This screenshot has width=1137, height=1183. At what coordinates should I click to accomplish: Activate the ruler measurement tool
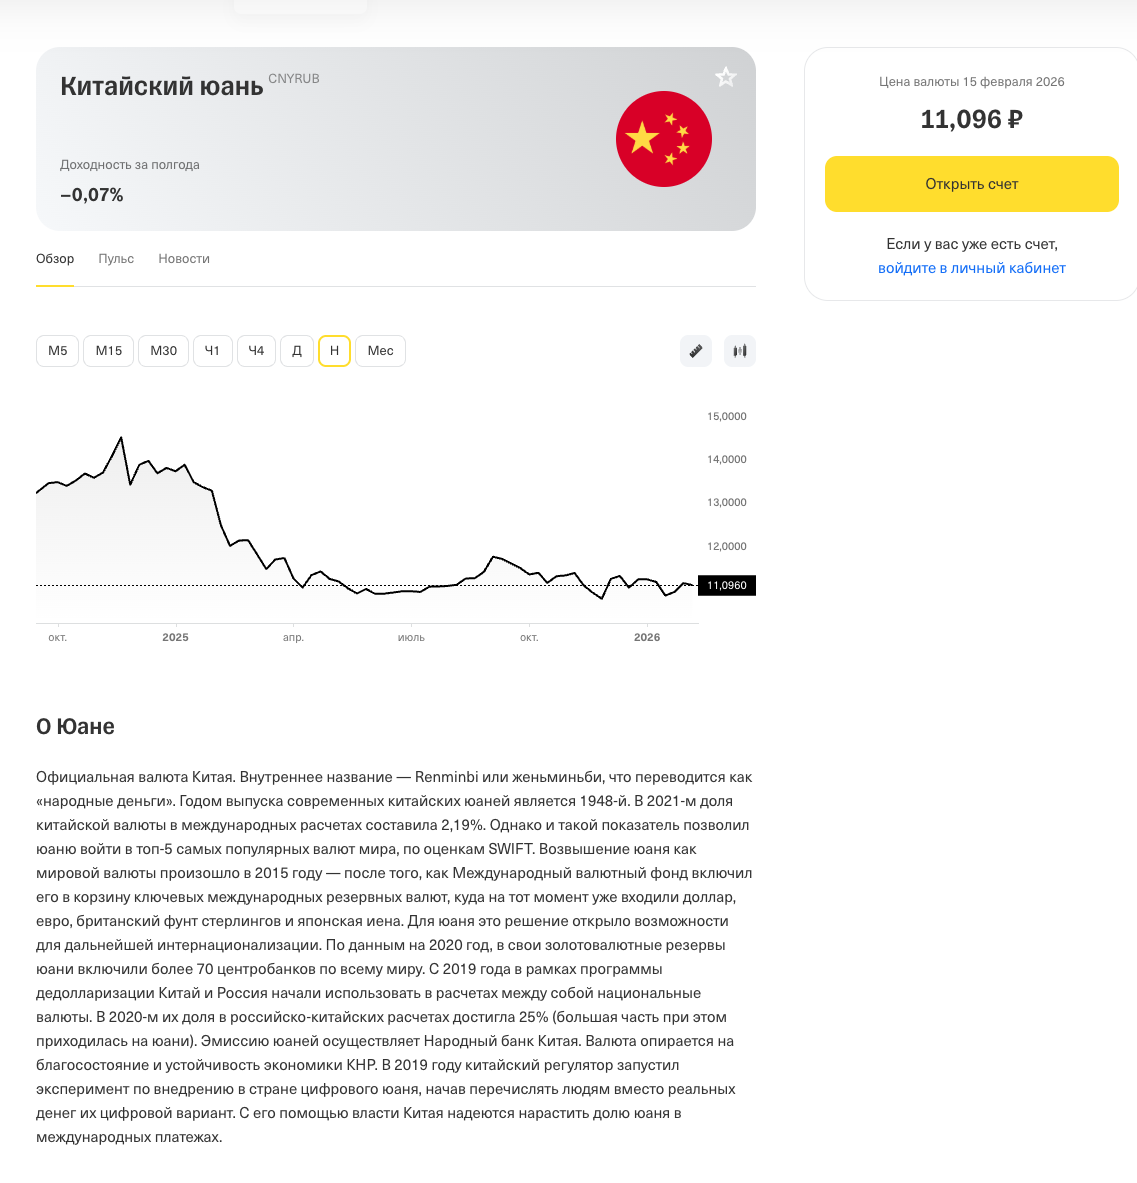pos(696,351)
